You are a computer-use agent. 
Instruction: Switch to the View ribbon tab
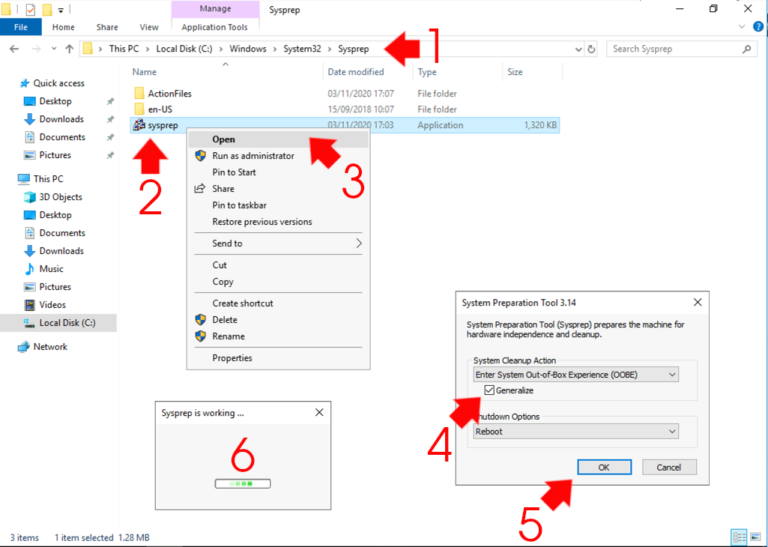tap(149, 27)
